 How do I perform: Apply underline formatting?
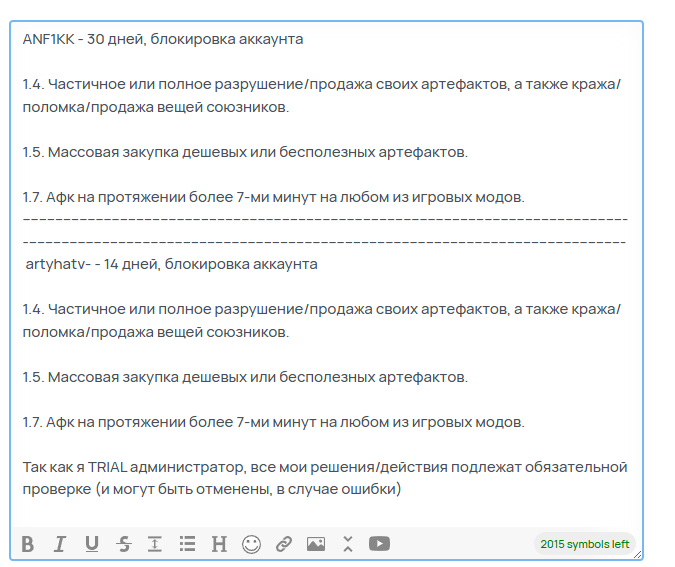[x=92, y=544]
